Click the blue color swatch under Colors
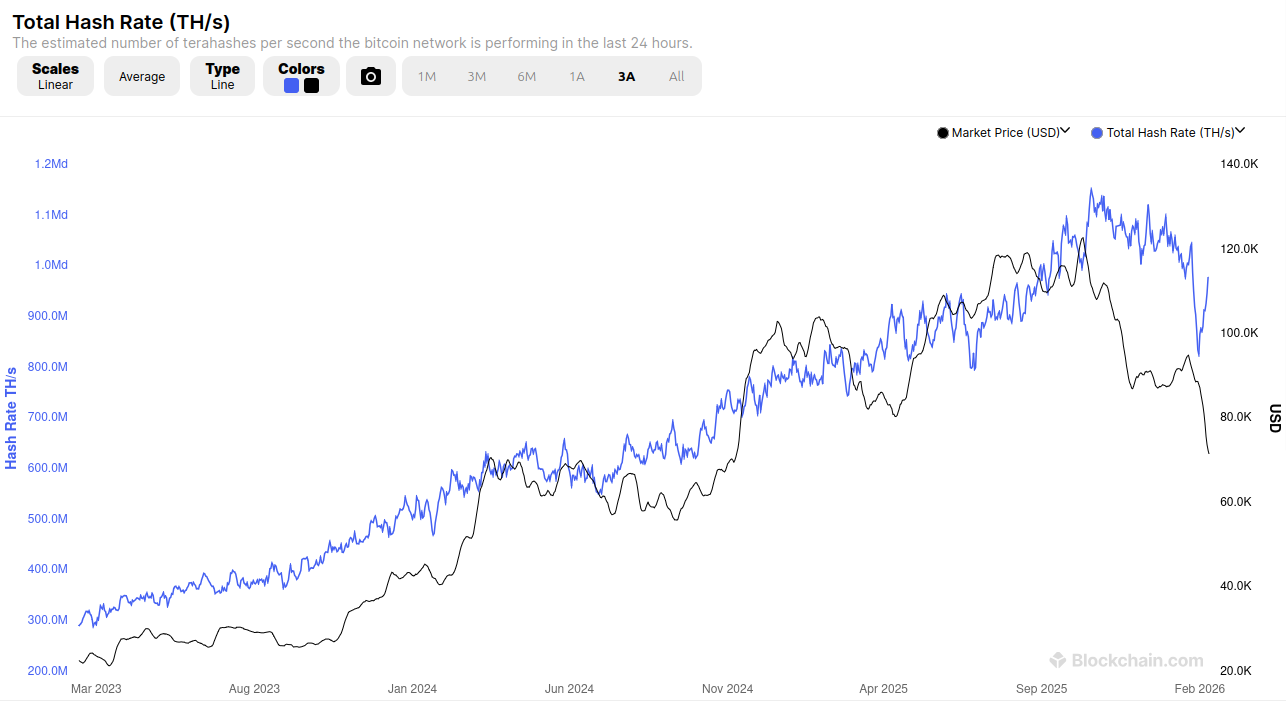The height and width of the screenshot is (709, 1286). [x=291, y=86]
